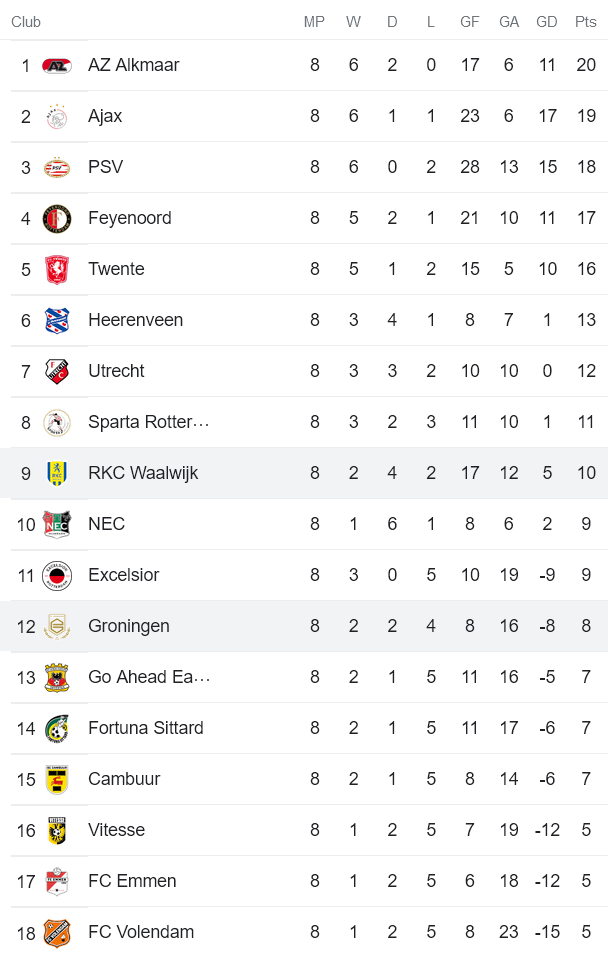608x960 pixels.
Task: Click the Excelsior club crest
Action: tap(57, 576)
